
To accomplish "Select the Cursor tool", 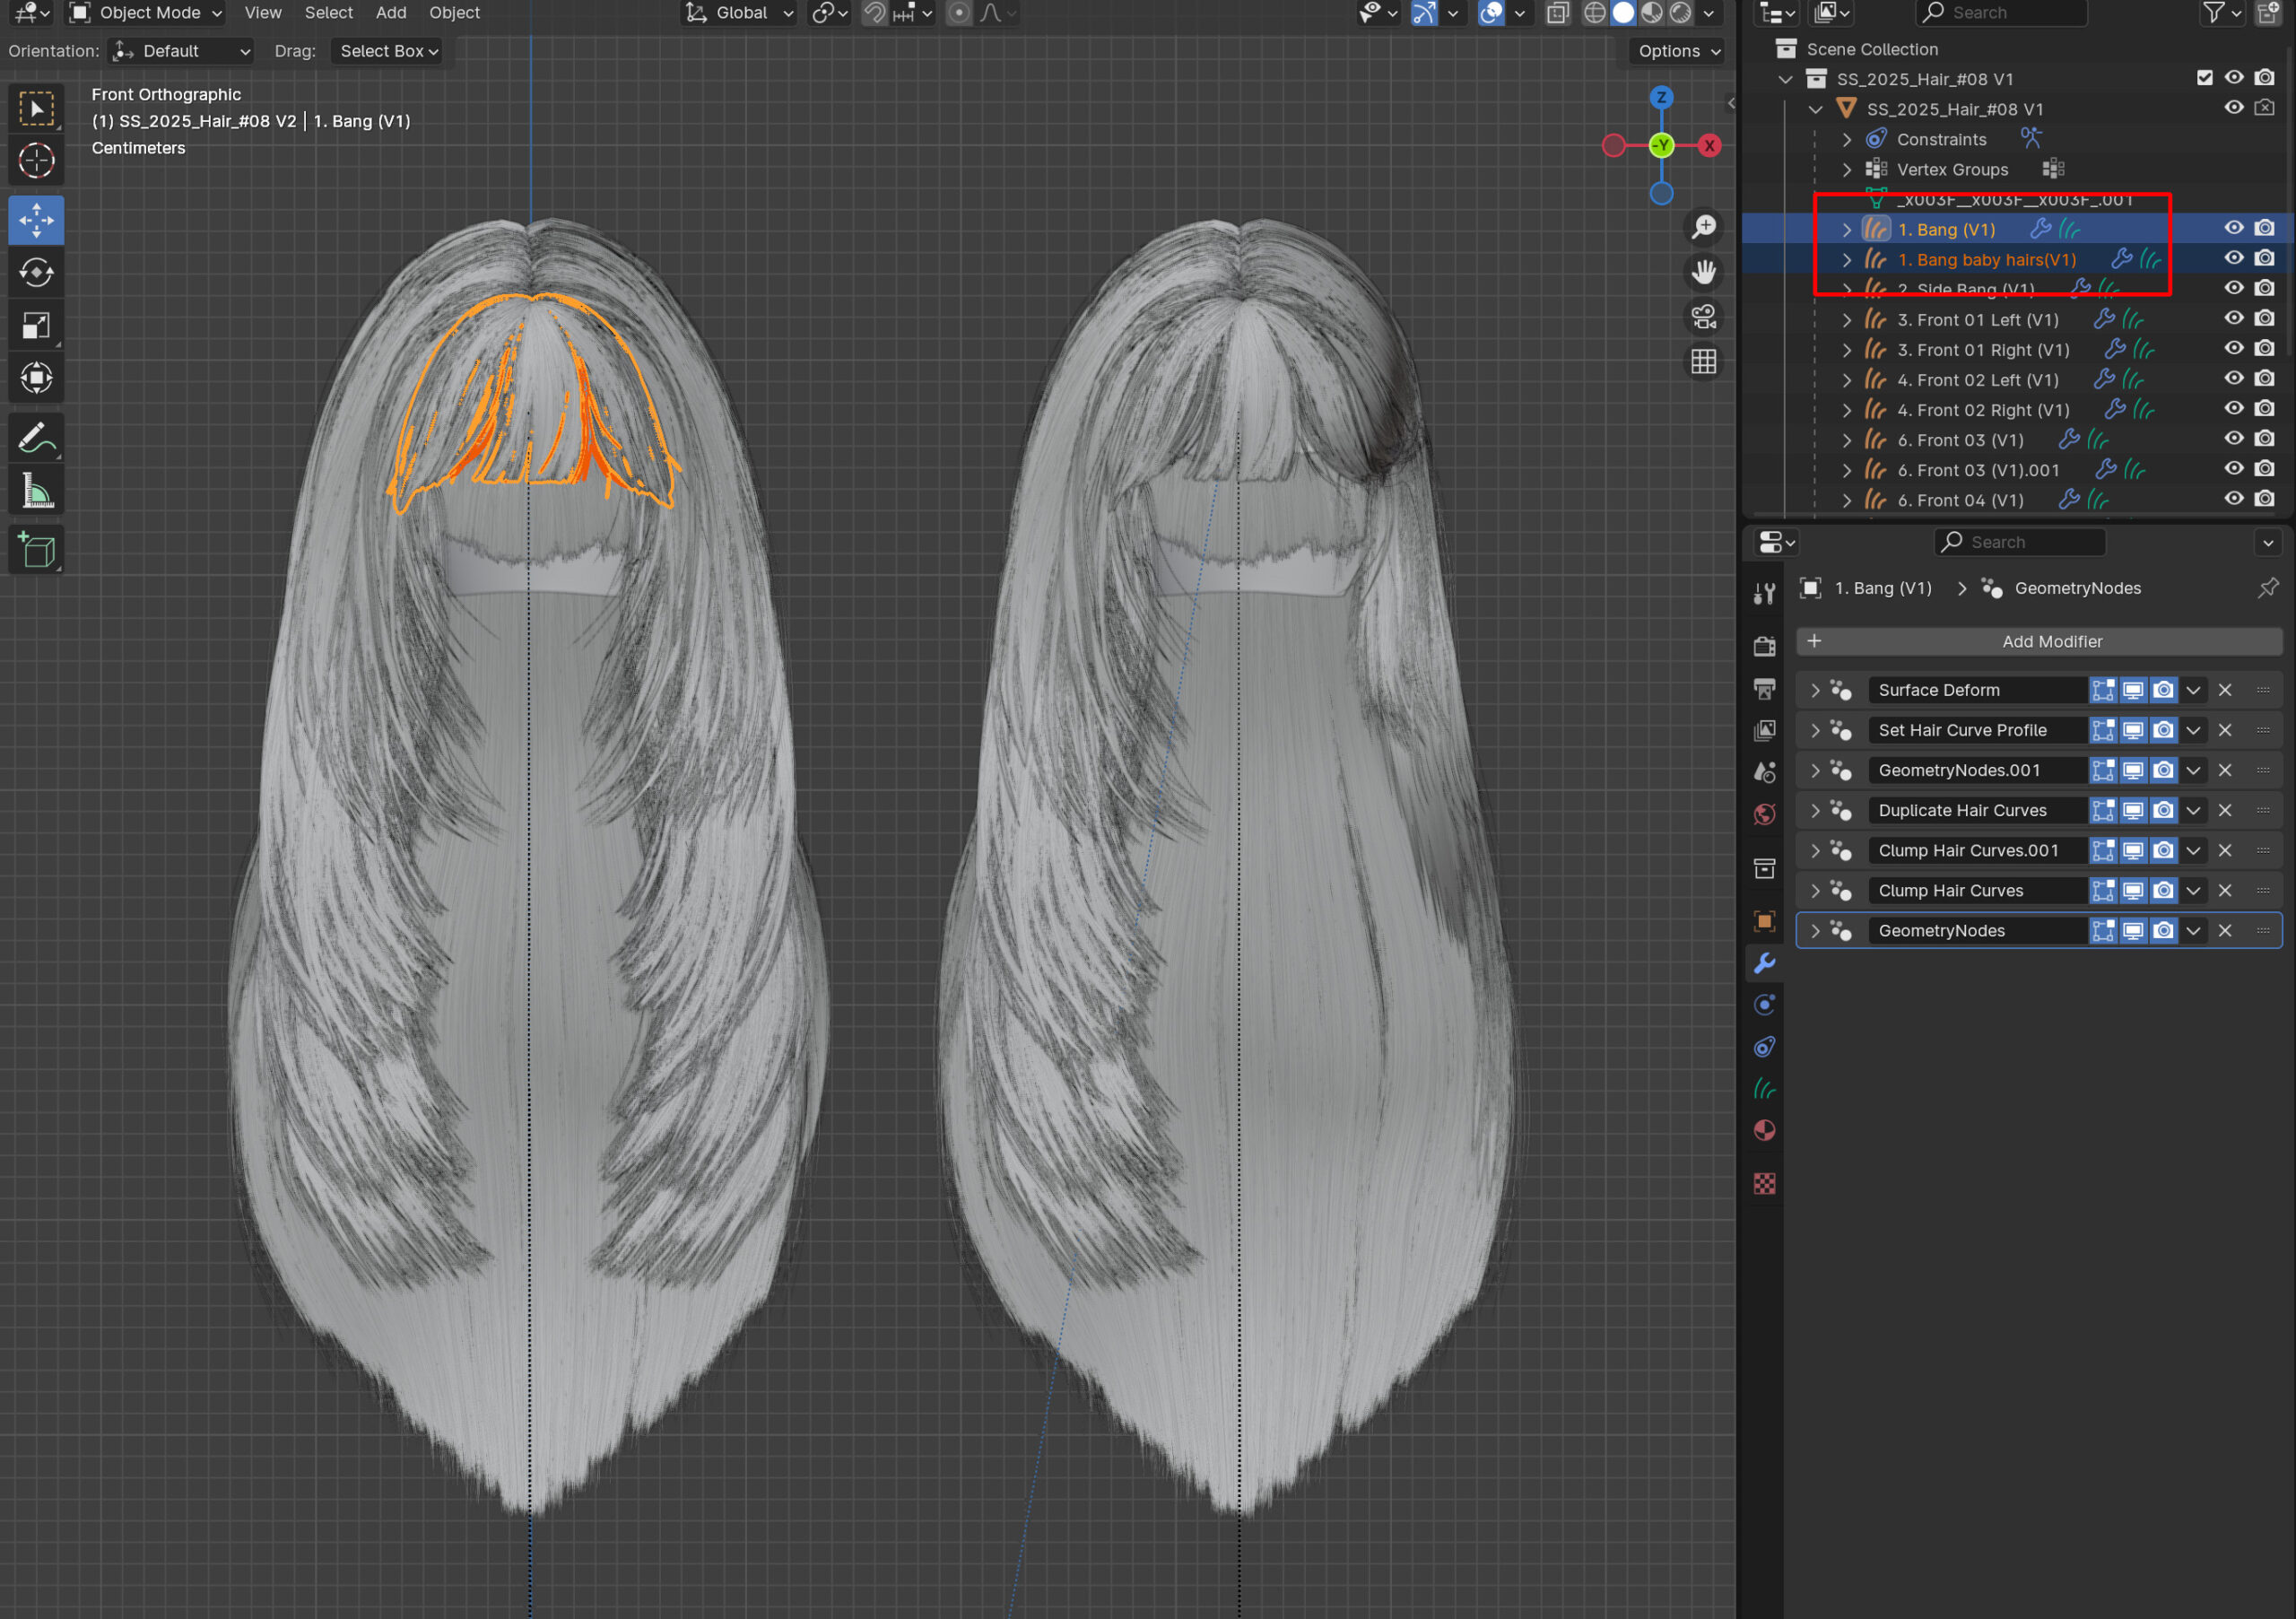I will tap(36, 160).
